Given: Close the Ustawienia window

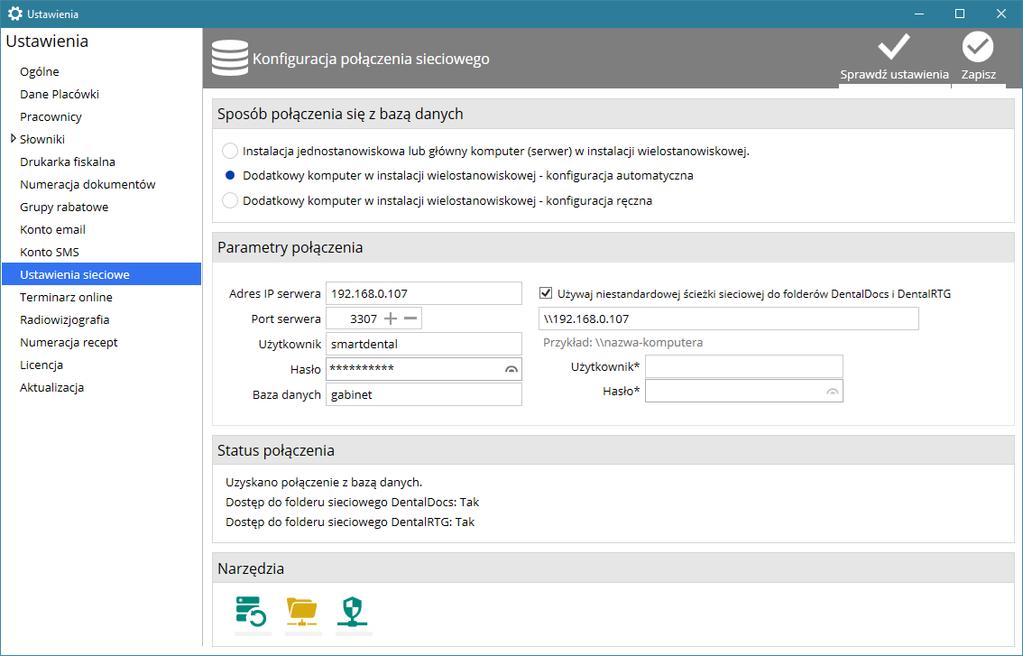Looking at the screenshot, I should pyautogui.click(x=1001, y=14).
